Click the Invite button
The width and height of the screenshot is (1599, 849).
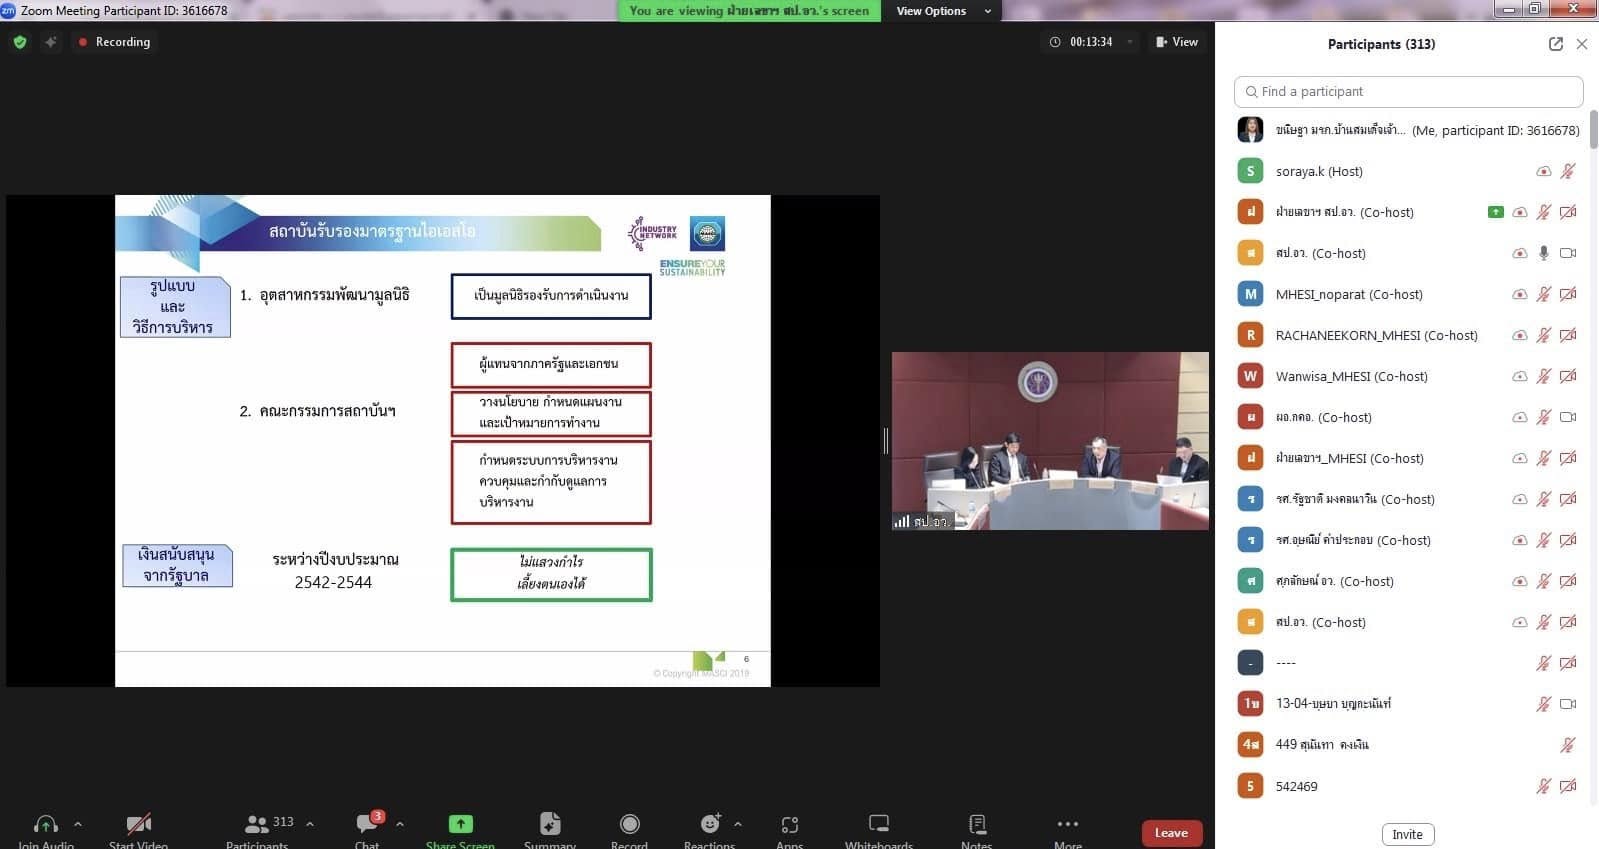pyautogui.click(x=1407, y=834)
